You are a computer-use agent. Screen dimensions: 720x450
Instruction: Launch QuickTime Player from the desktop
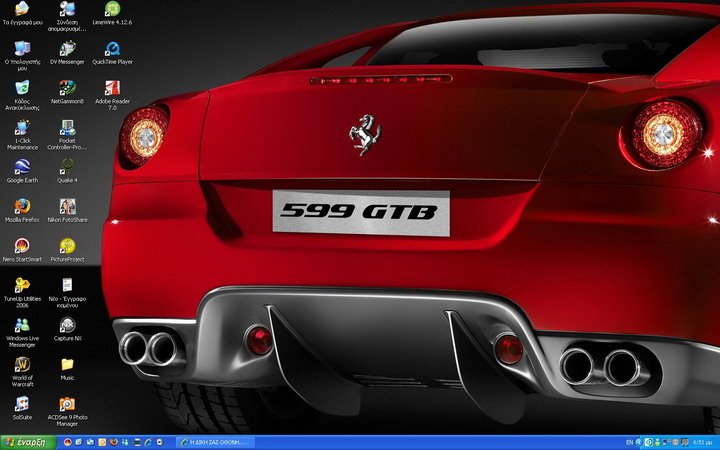coord(112,52)
